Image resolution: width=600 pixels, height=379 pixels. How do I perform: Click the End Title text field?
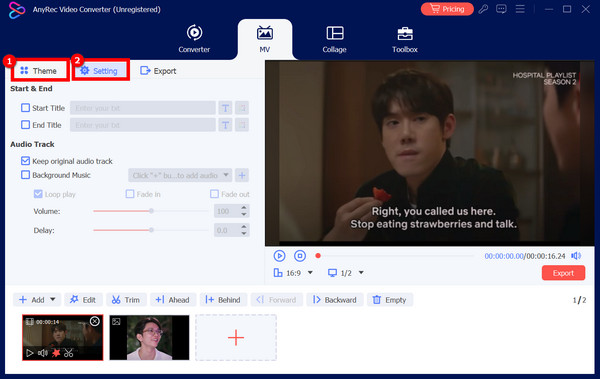(x=143, y=125)
